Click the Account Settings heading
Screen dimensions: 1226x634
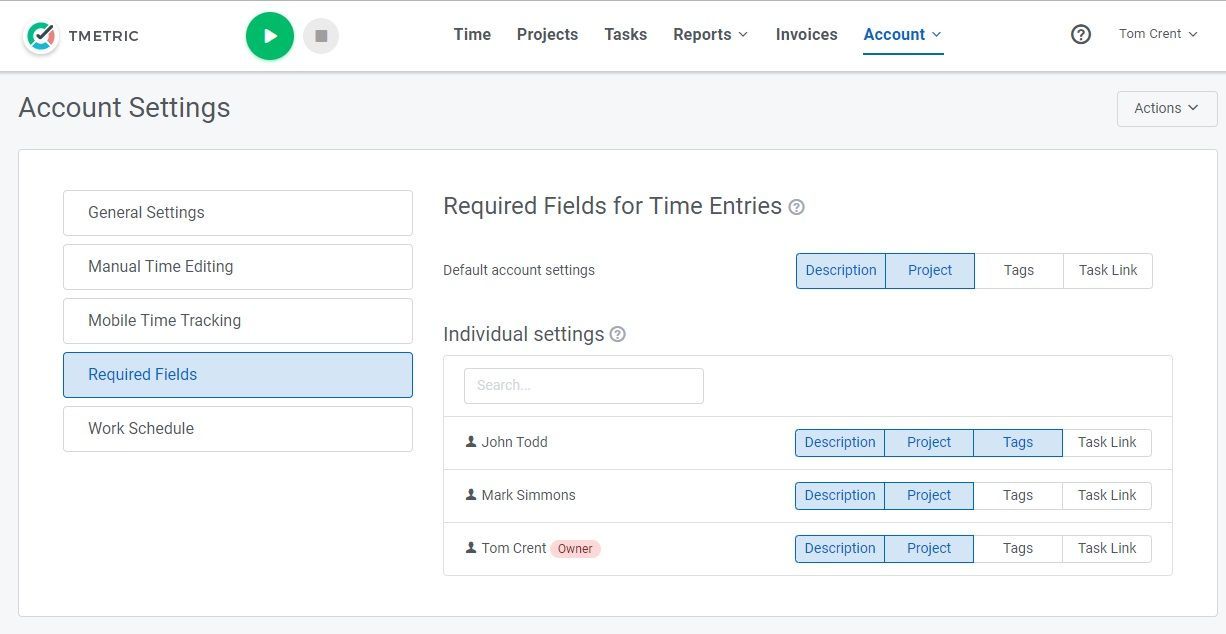point(124,108)
